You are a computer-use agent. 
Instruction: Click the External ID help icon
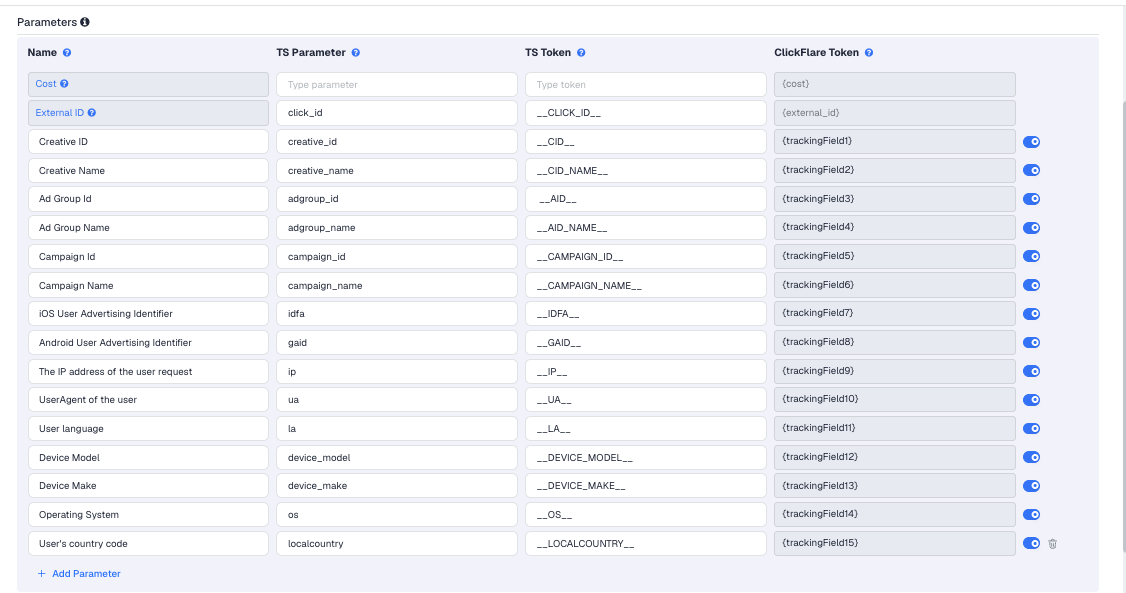(92, 113)
